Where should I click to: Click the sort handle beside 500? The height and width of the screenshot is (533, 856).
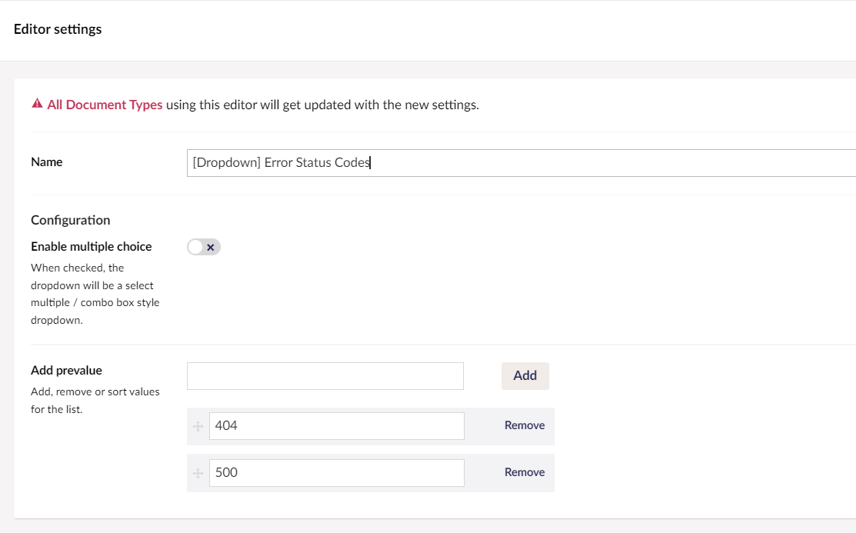point(198,473)
